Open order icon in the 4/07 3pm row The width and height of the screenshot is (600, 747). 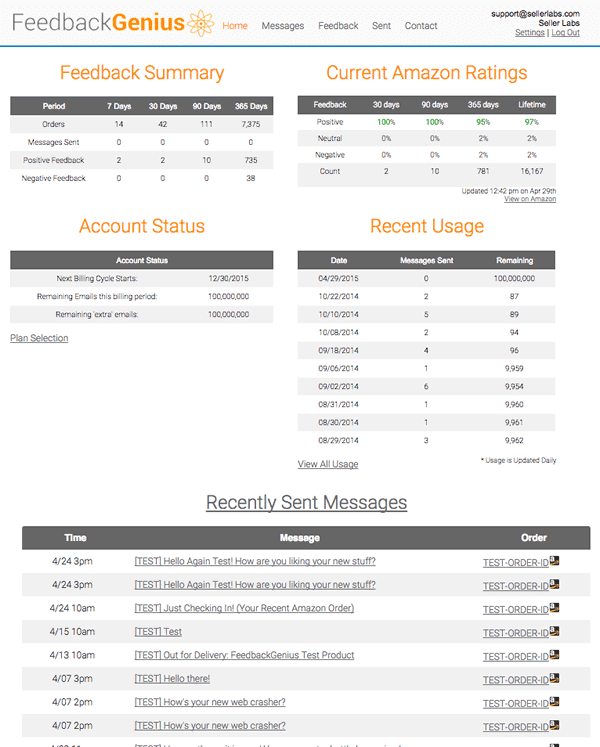point(554,678)
